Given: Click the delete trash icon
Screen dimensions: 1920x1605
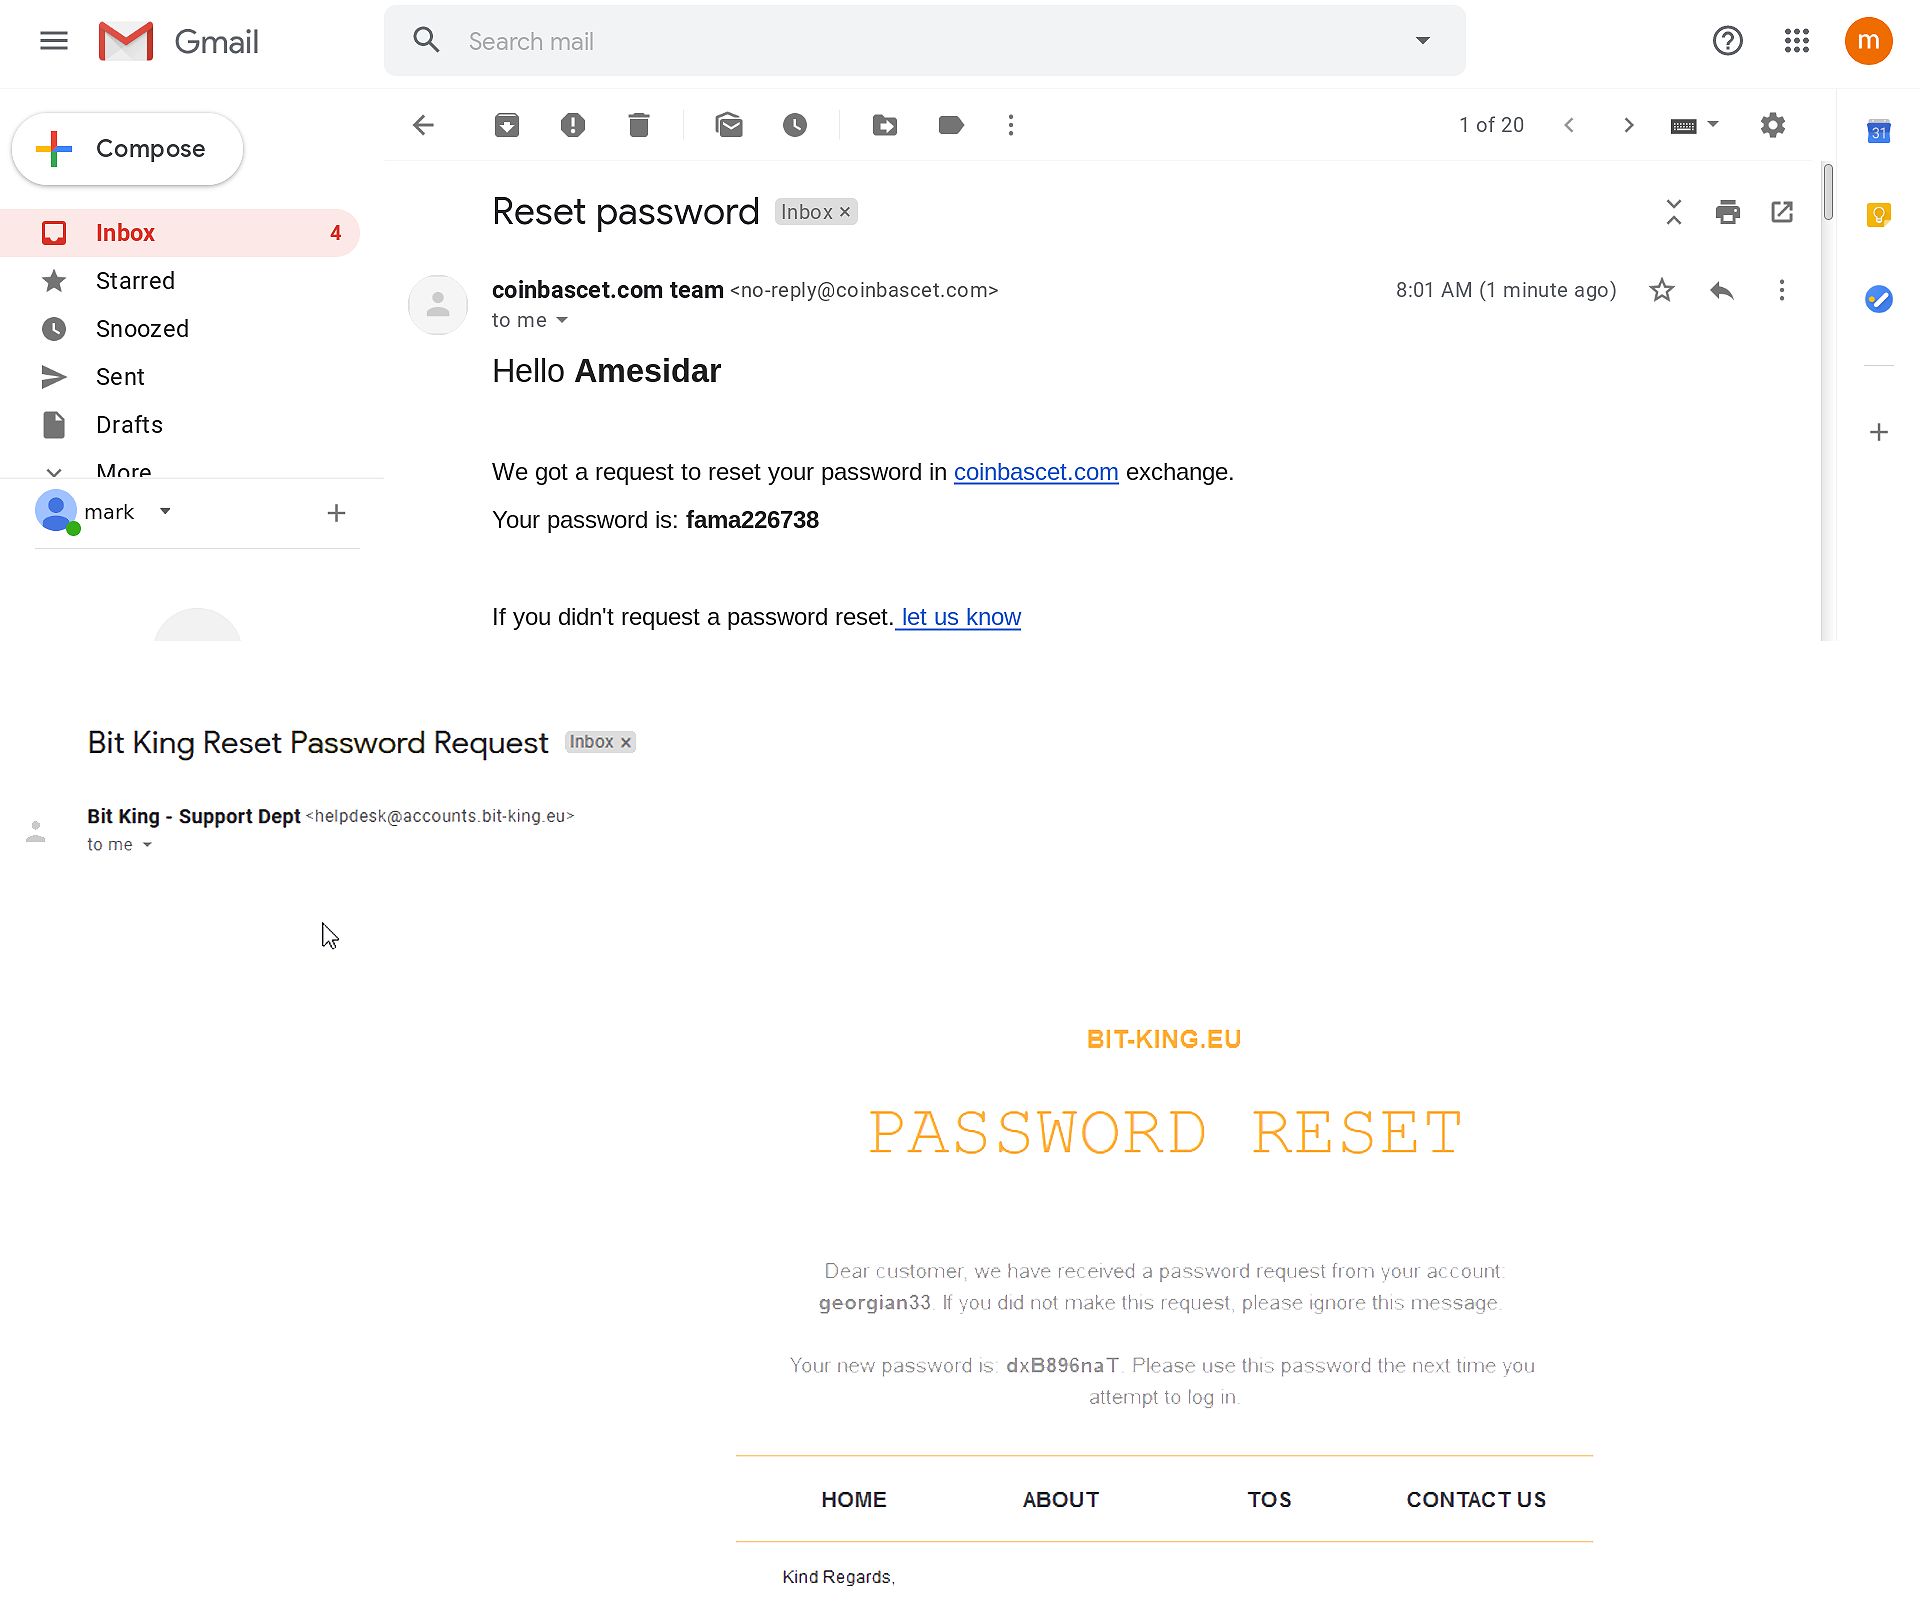Looking at the screenshot, I should (638, 124).
